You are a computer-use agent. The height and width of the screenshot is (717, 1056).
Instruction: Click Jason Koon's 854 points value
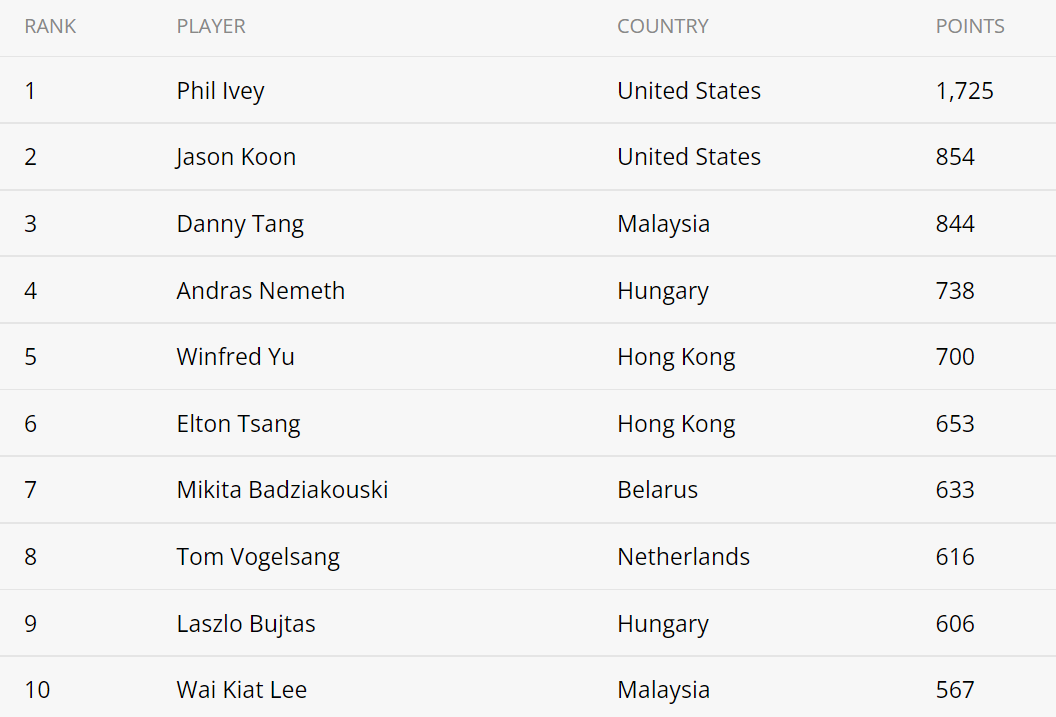point(955,157)
